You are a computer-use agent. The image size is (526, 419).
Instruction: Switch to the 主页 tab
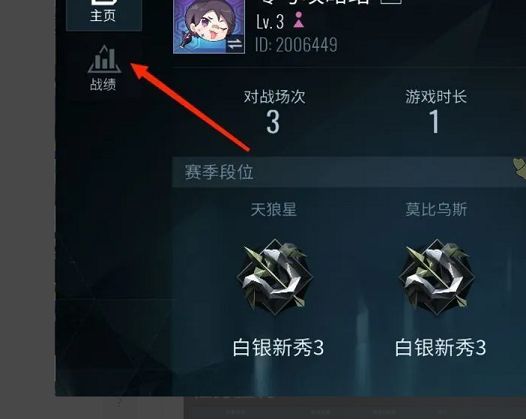click(104, 15)
